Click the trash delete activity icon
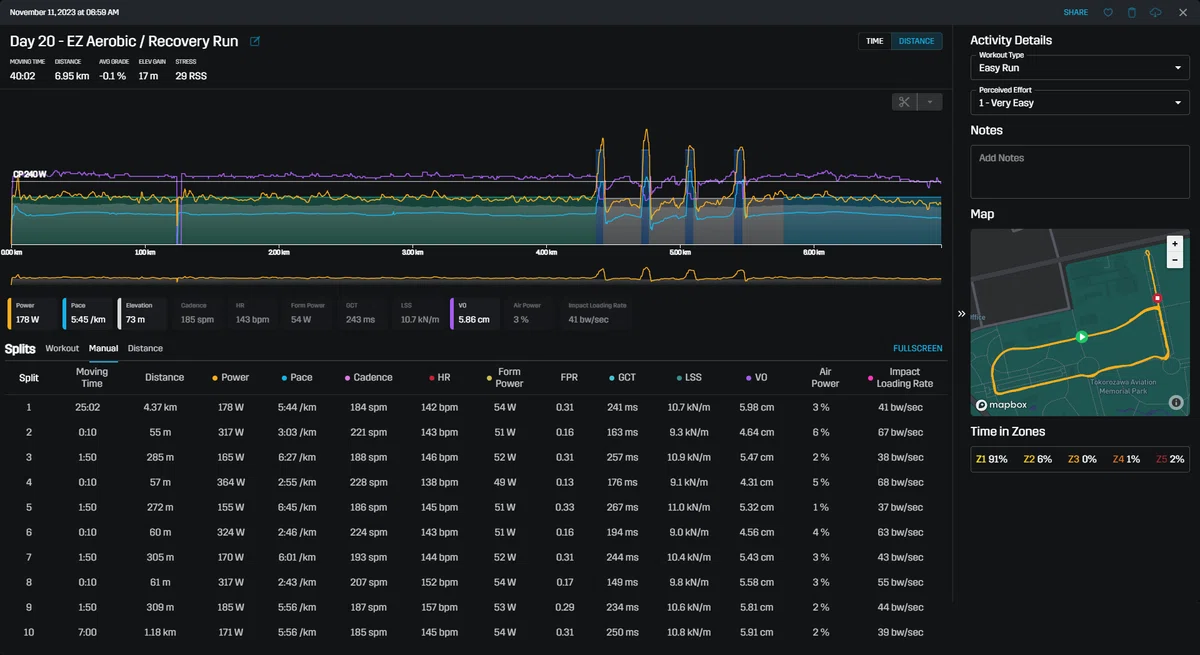This screenshot has width=1200, height=655. (1132, 12)
